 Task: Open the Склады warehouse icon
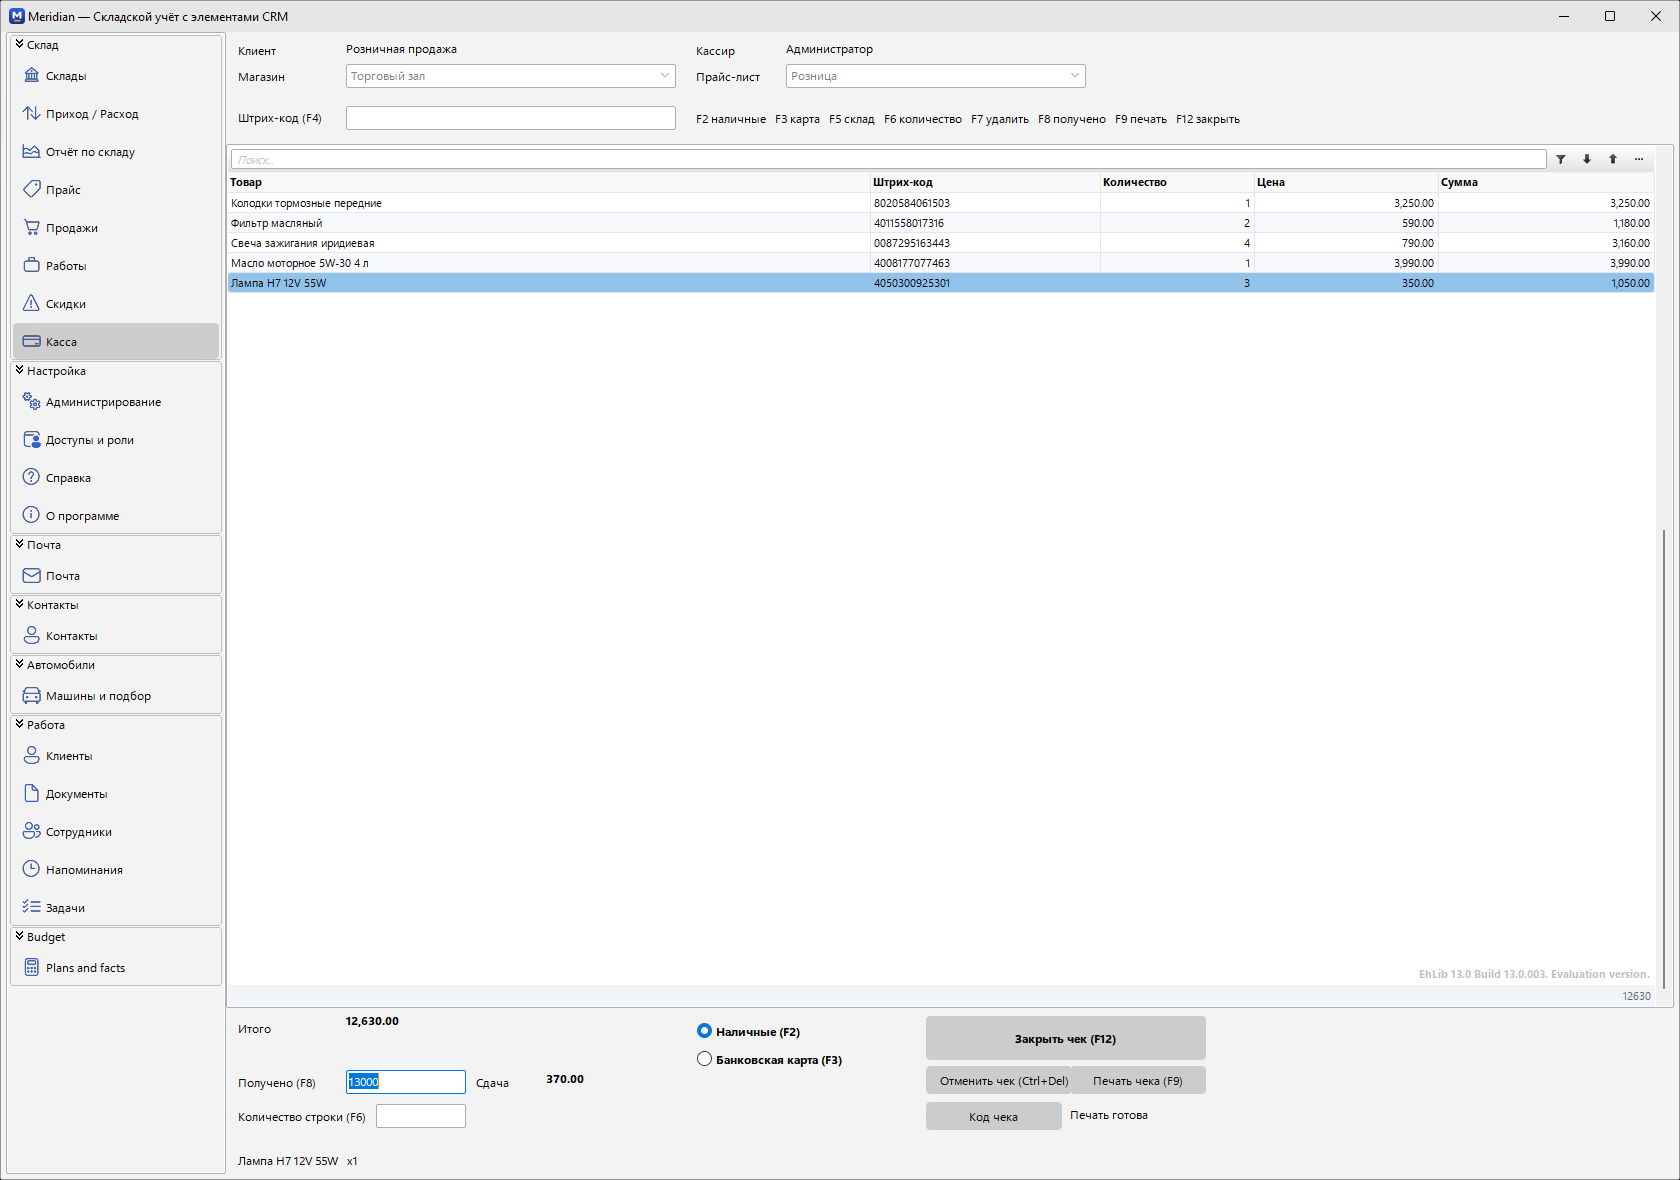[31, 75]
